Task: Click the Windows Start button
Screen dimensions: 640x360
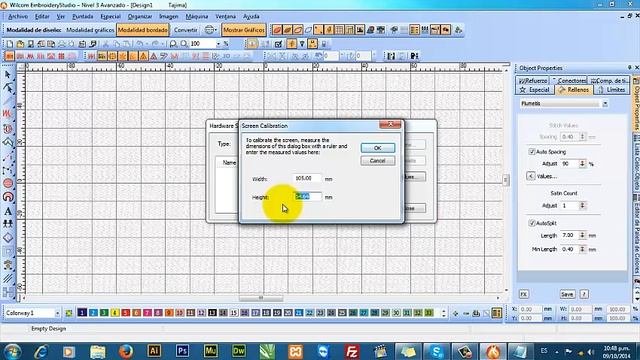Action: 12,351
